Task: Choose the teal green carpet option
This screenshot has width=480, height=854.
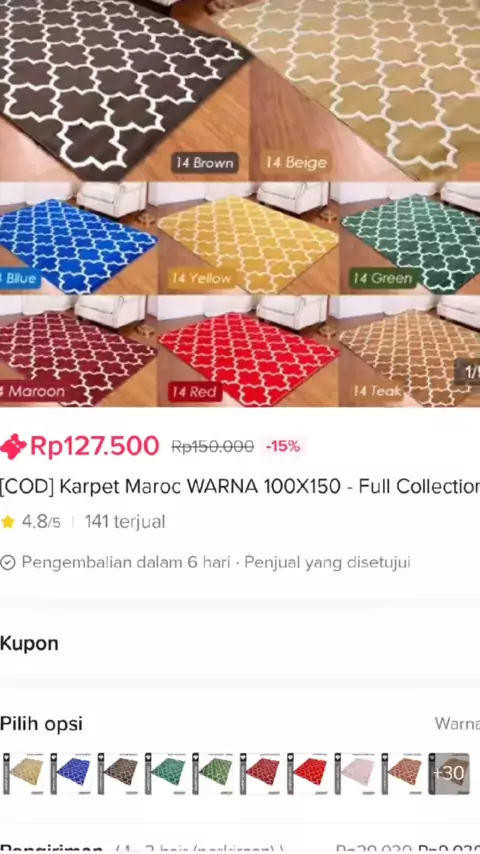Action: coord(165,773)
